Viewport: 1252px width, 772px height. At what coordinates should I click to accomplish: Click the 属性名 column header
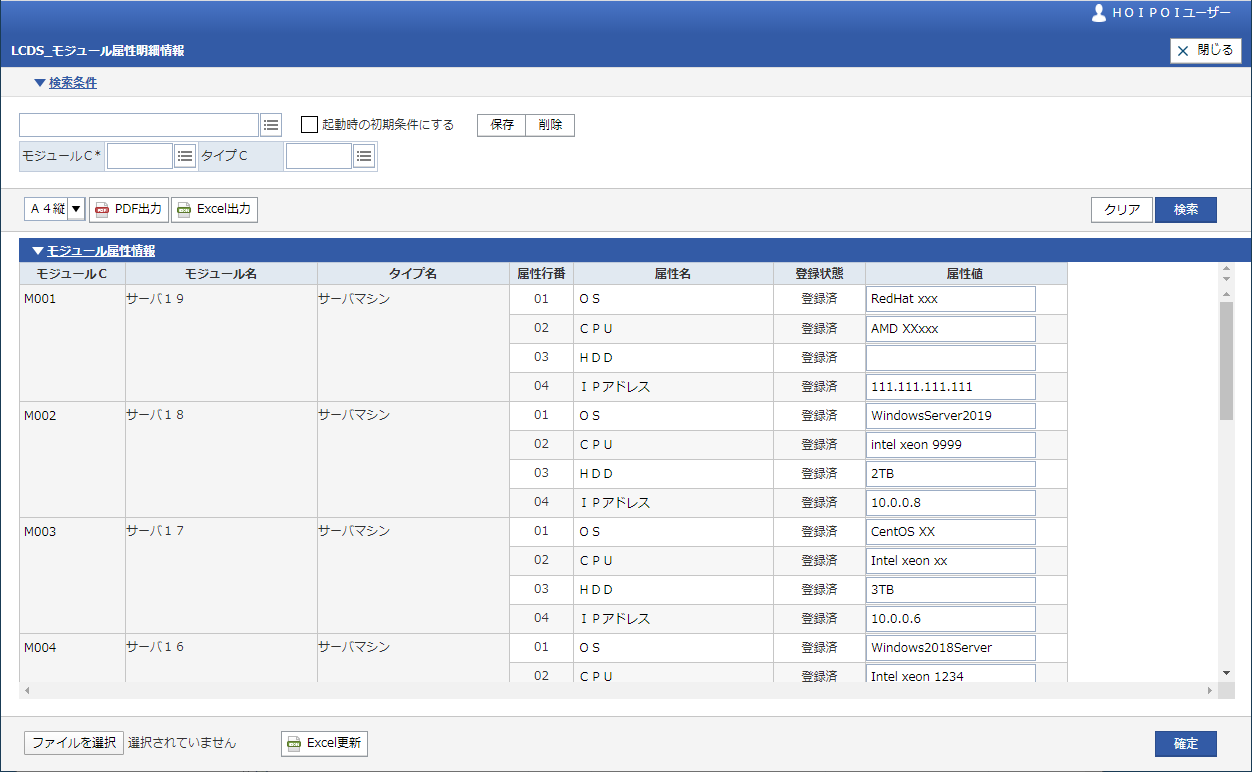(673, 273)
